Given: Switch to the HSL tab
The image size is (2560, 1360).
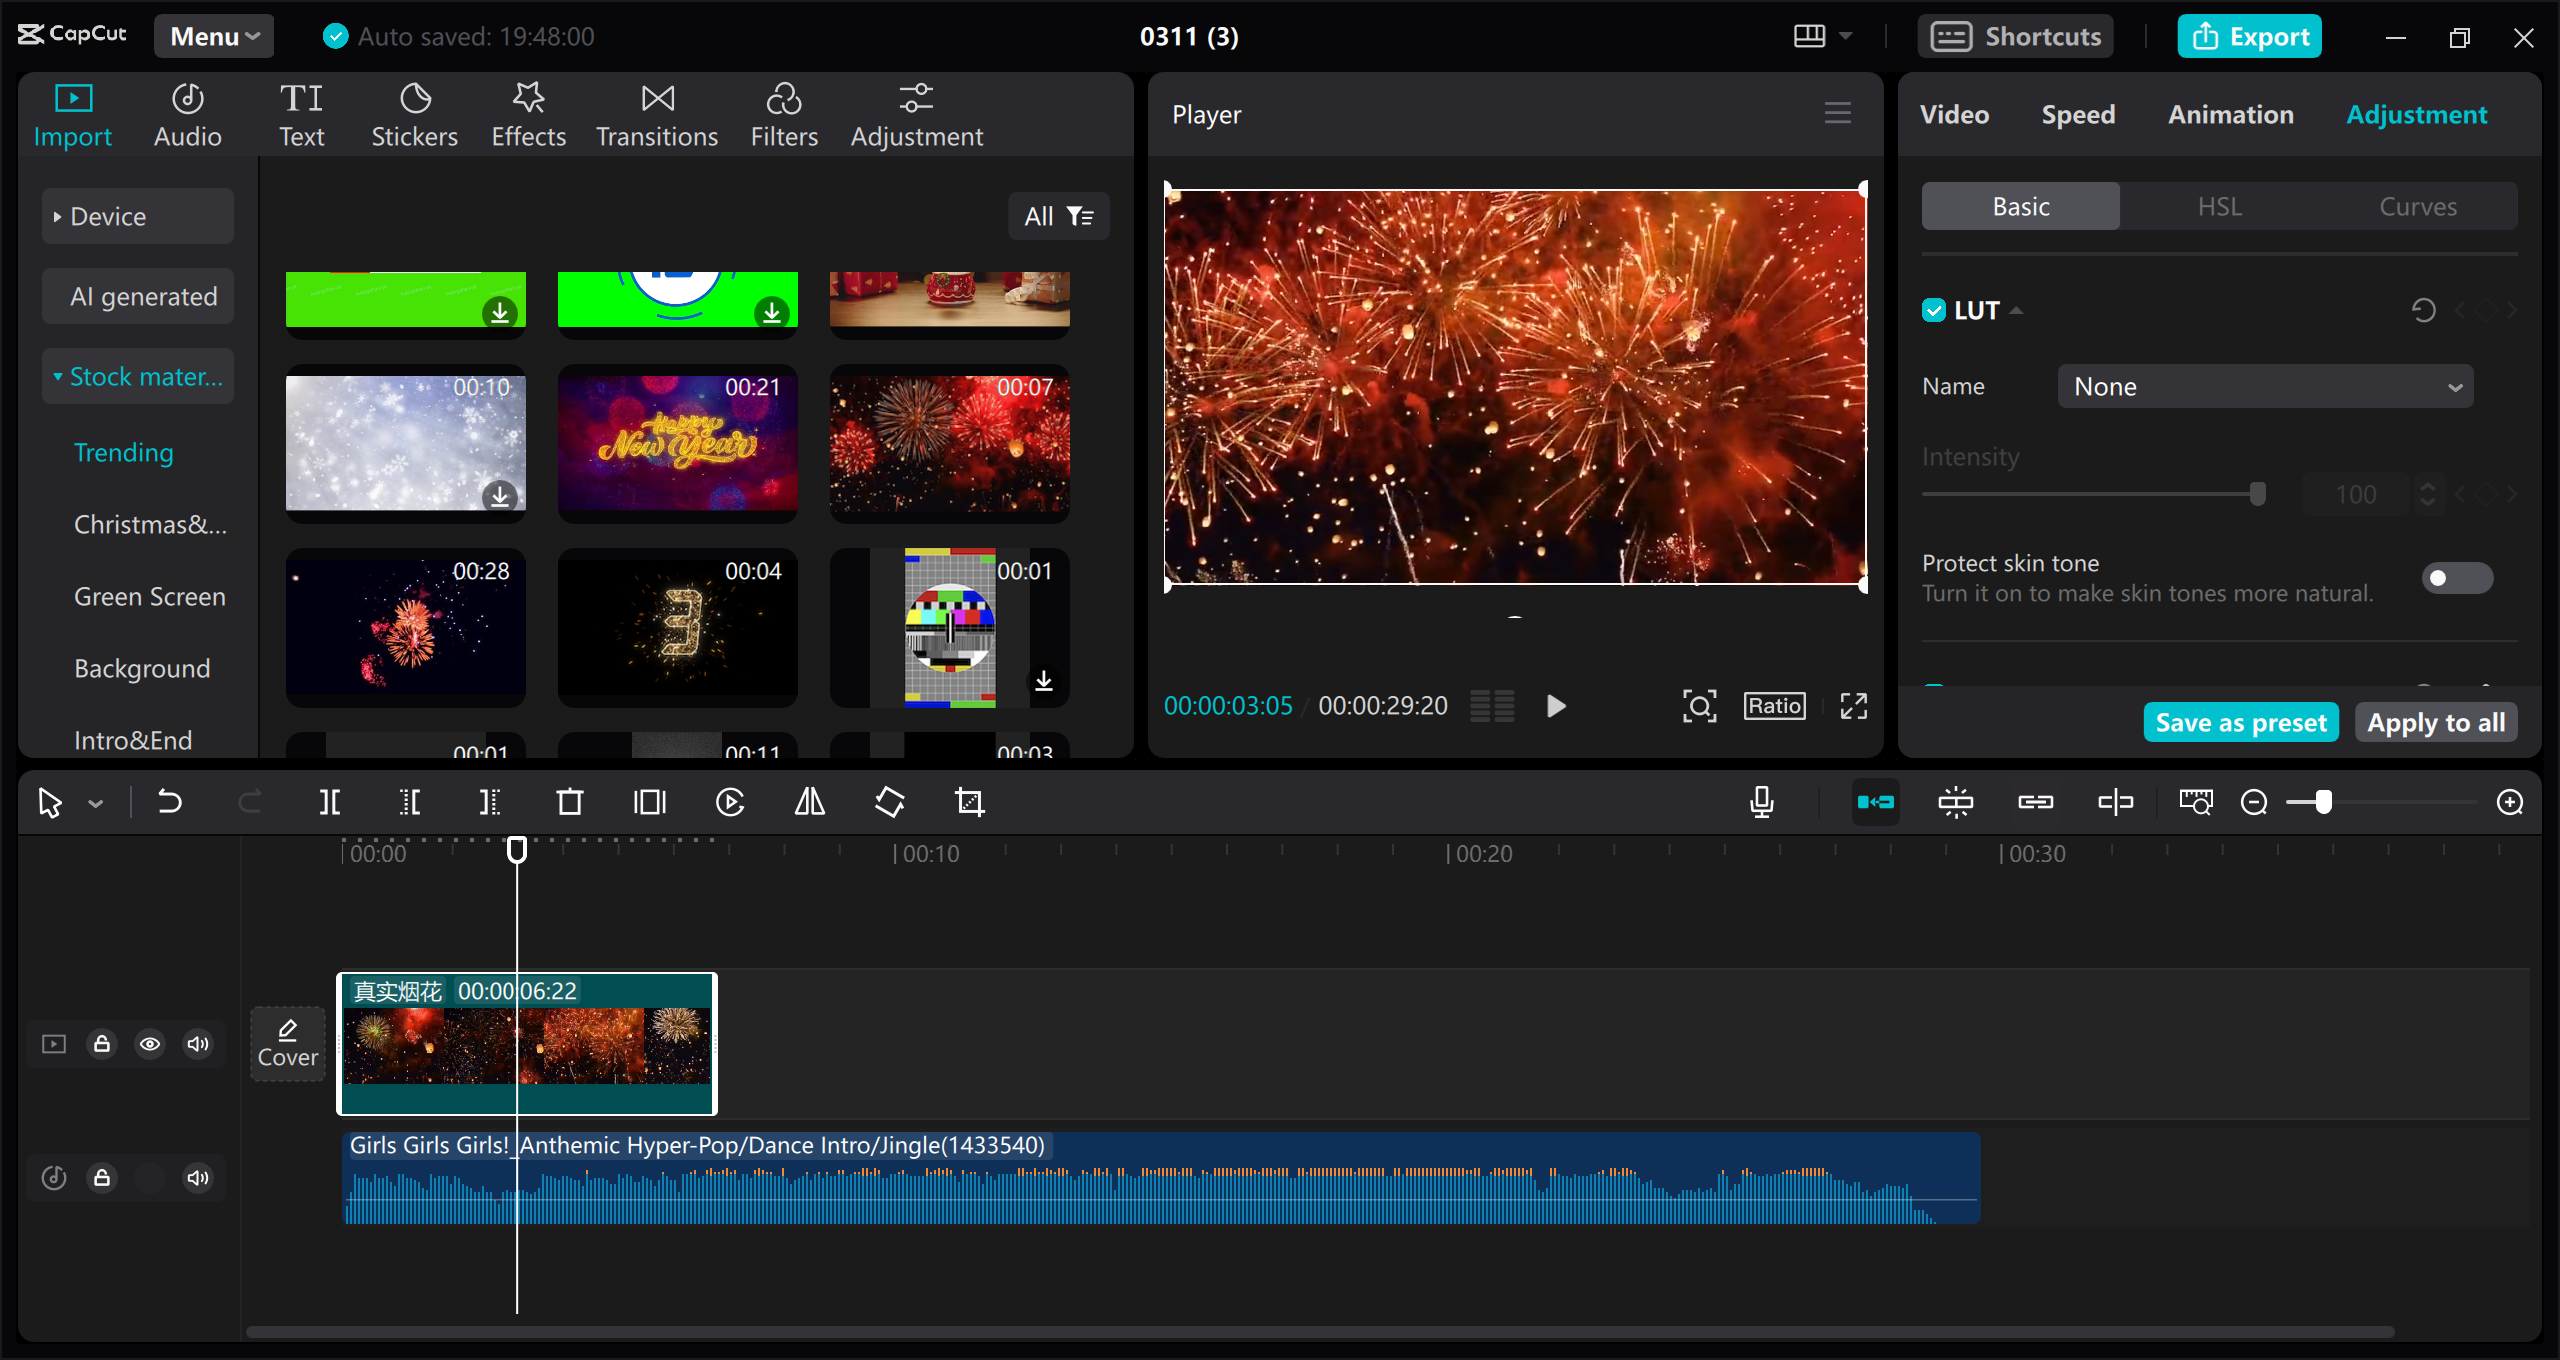Looking at the screenshot, I should coord(2218,206).
